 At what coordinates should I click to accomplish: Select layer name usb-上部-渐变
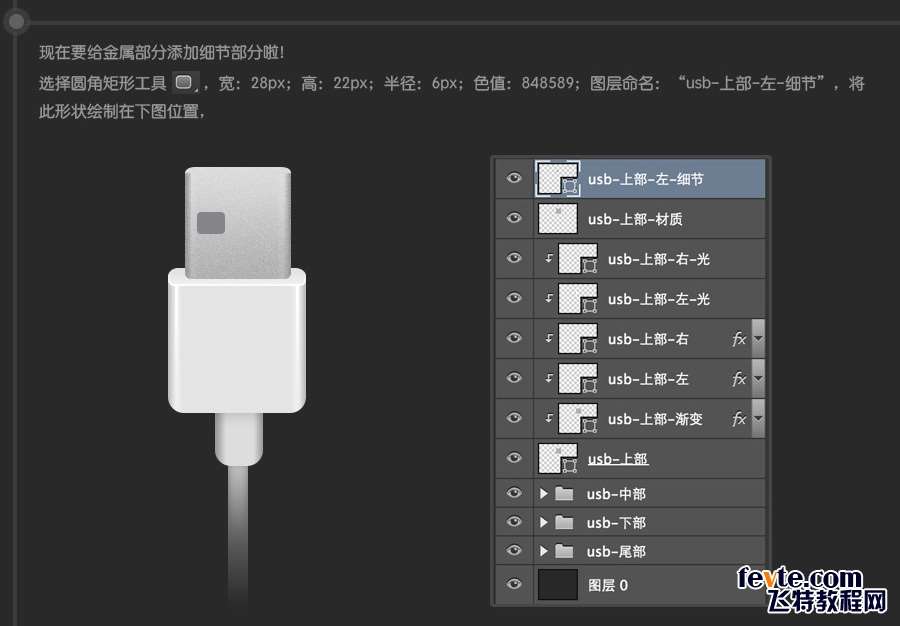[655, 419]
